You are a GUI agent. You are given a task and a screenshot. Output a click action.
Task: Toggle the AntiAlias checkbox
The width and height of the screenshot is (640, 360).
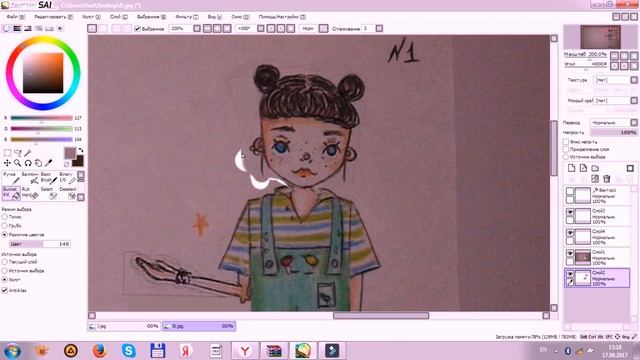click(4, 290)
